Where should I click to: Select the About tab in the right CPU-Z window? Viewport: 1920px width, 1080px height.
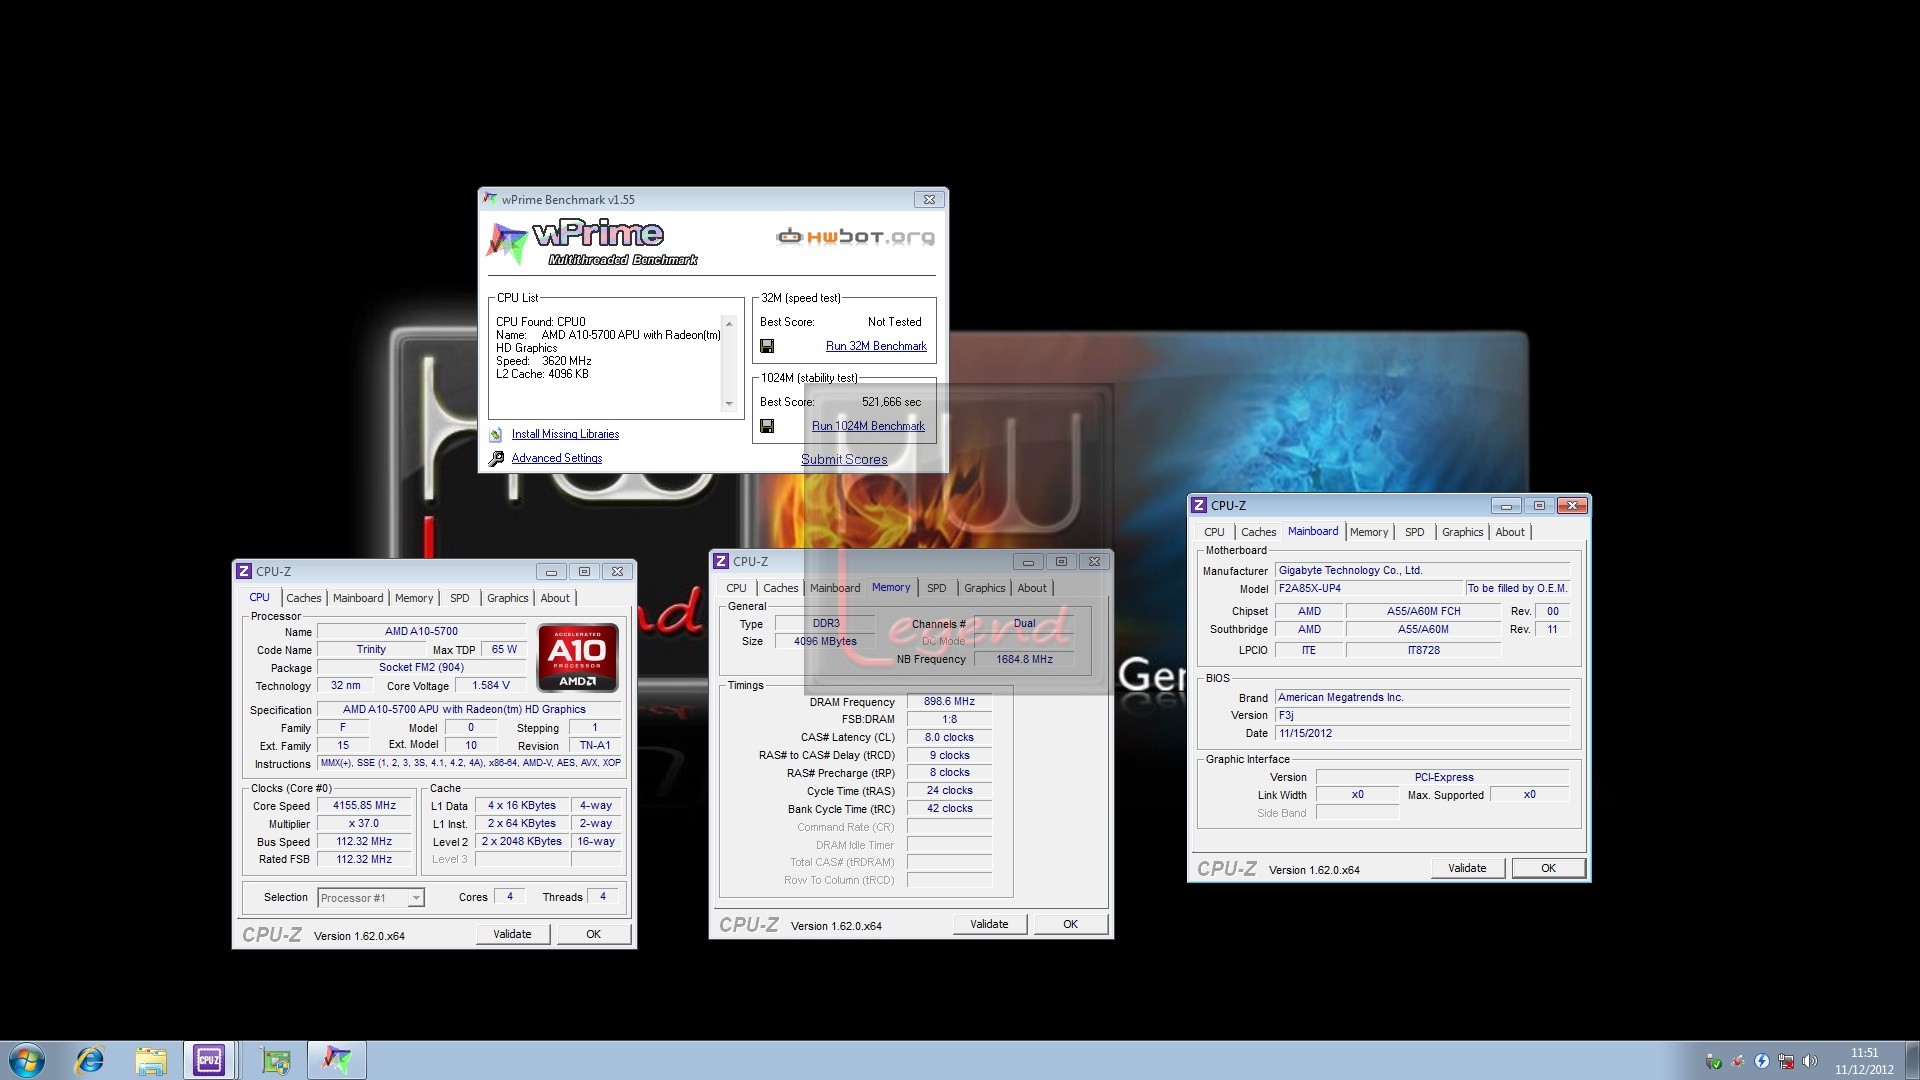[1510, 532]
